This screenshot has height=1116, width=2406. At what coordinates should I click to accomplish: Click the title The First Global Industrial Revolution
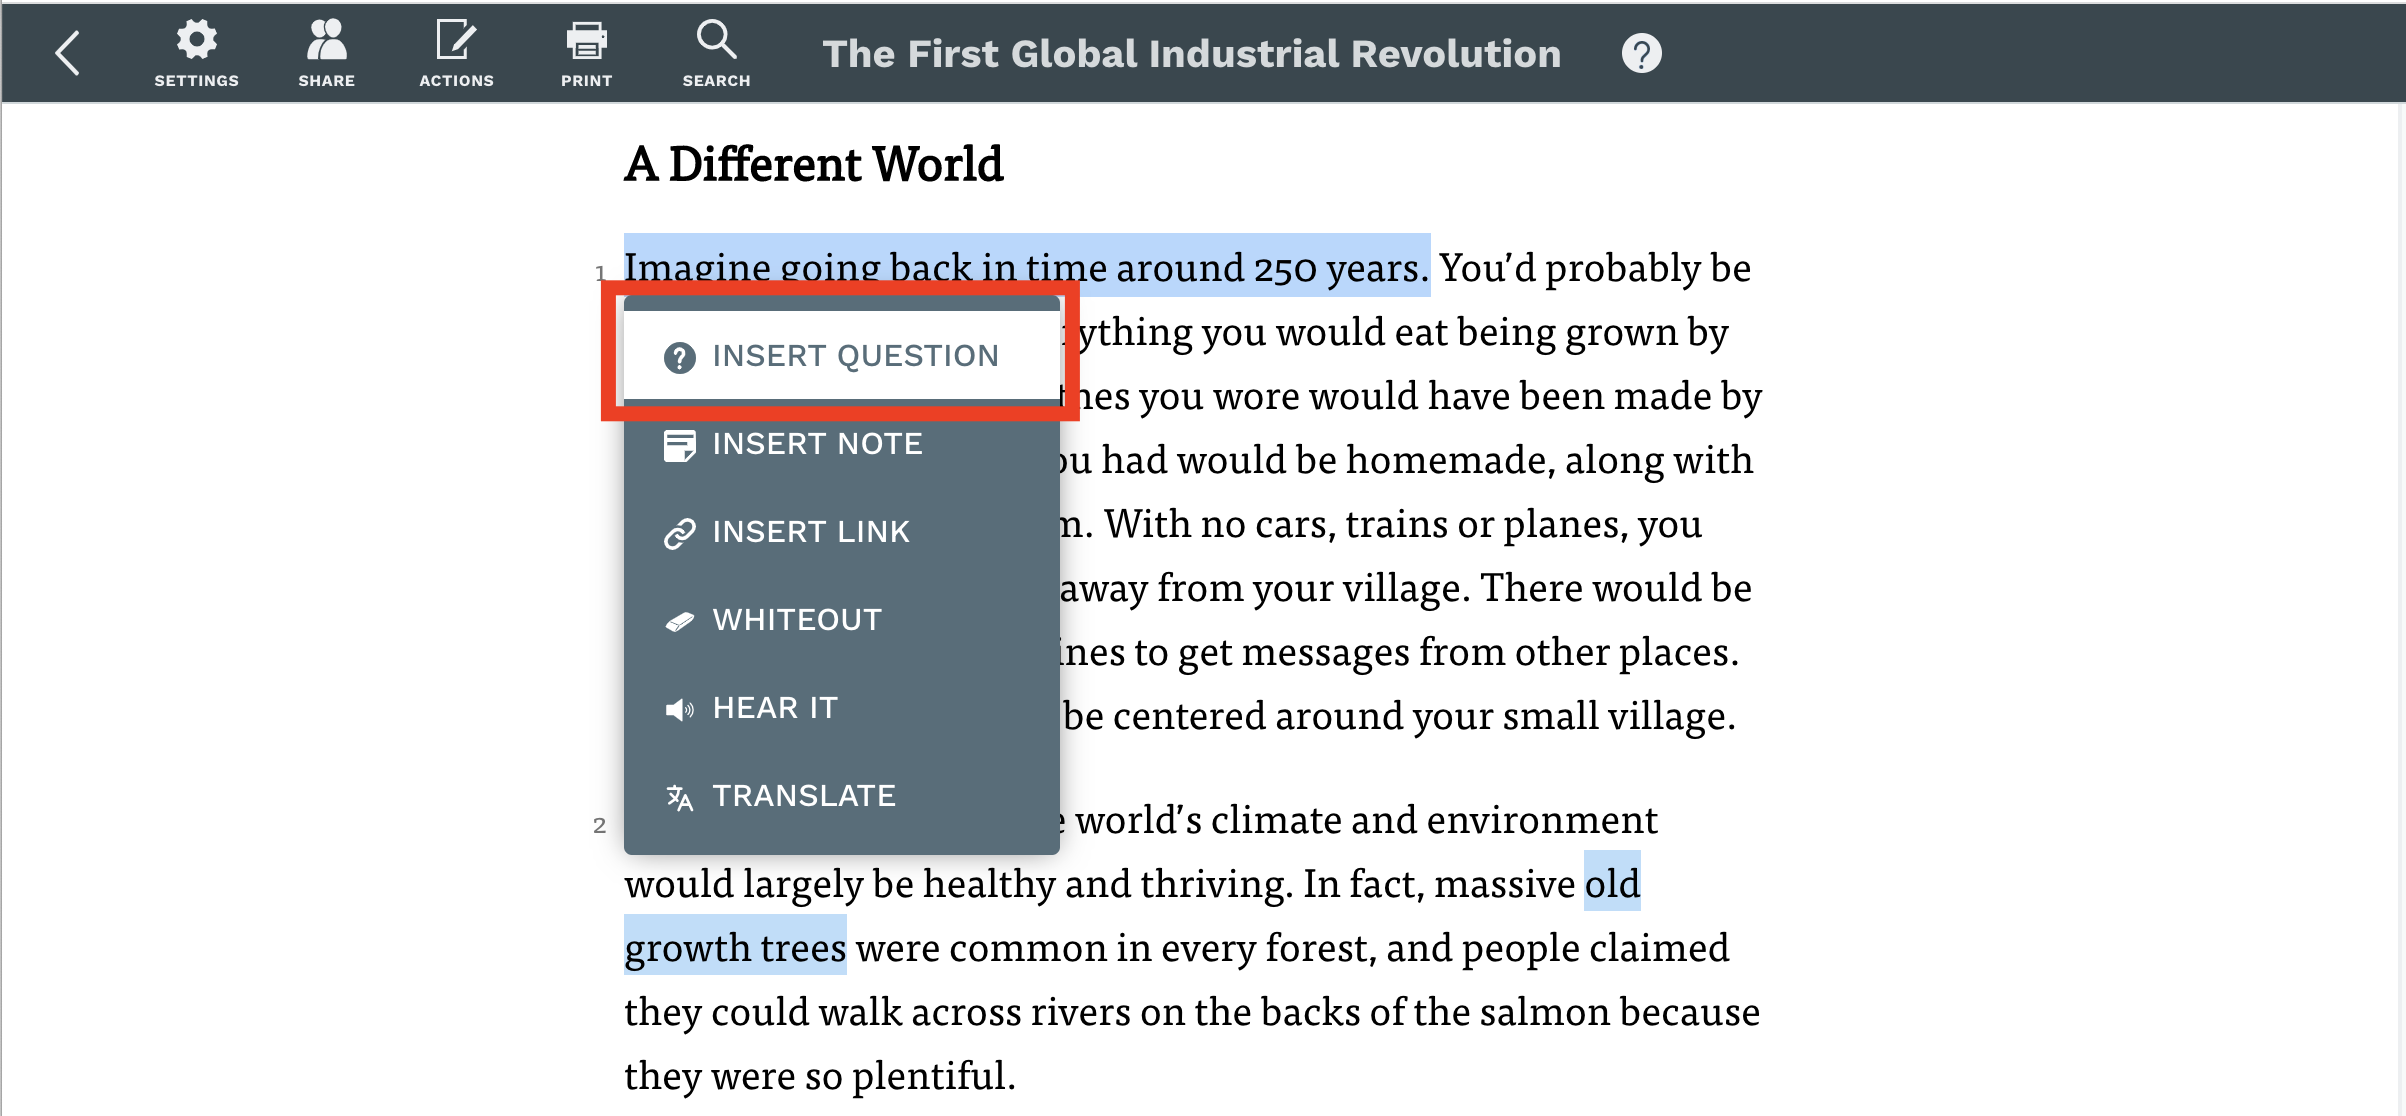coord(1191,53)
